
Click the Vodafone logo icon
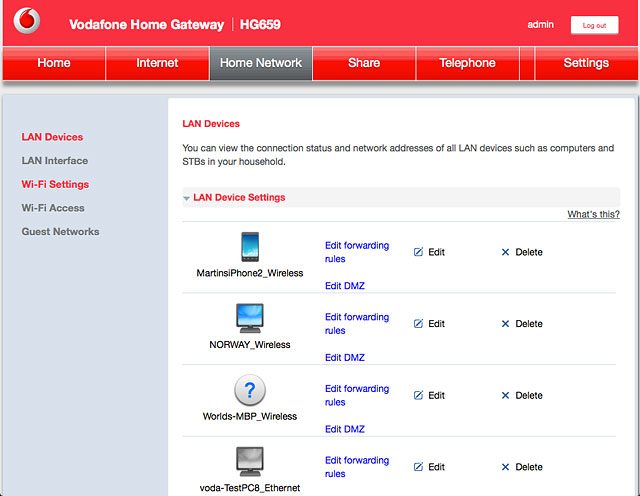pyautogui.click(x=27, y=20)
